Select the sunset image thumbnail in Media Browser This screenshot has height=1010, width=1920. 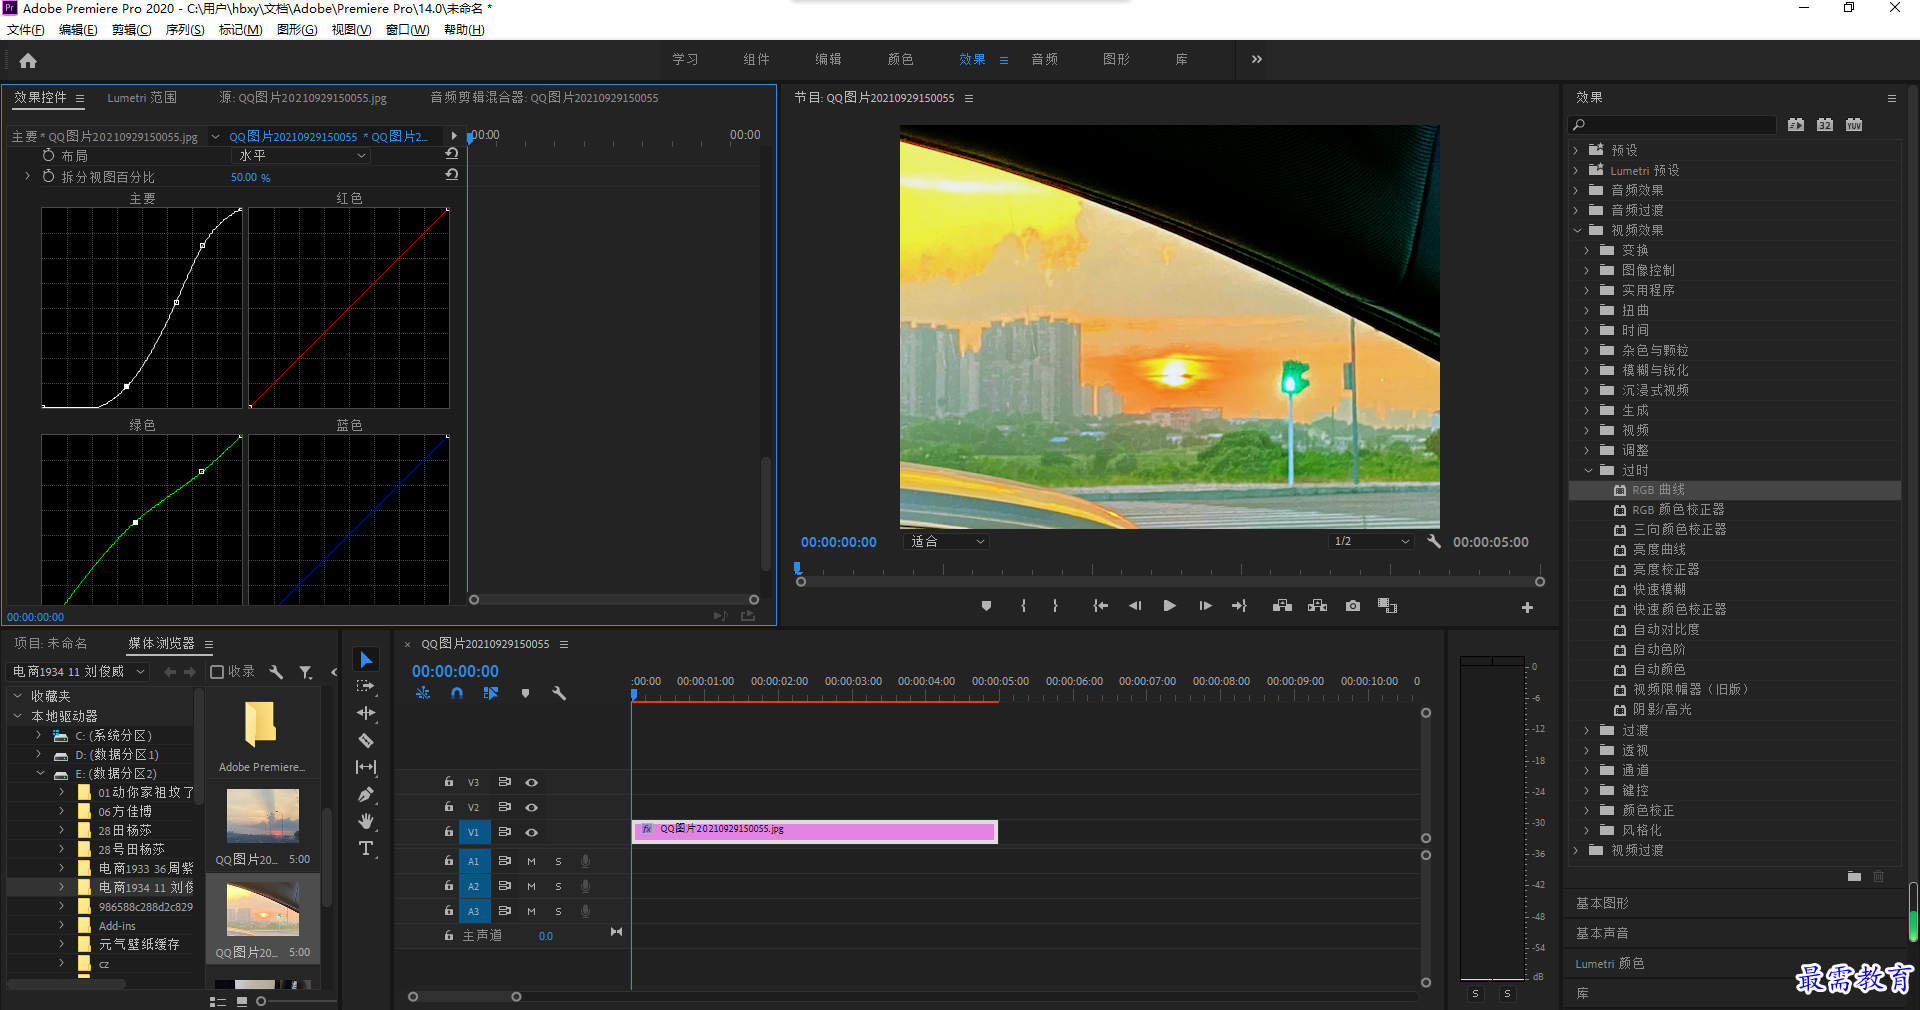[262, 908]
